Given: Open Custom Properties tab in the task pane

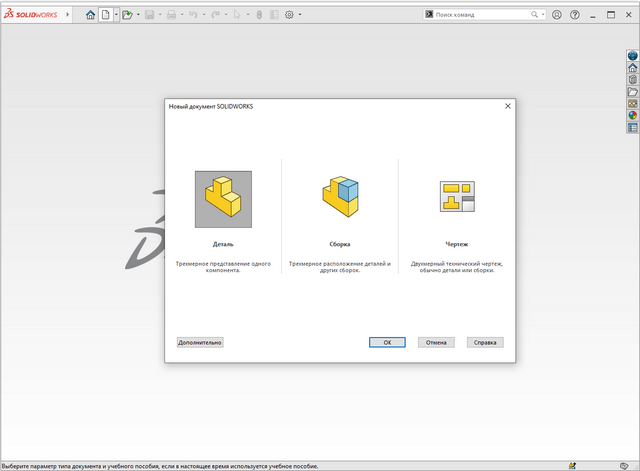Looking at the screenshot, I should [632, 127].
